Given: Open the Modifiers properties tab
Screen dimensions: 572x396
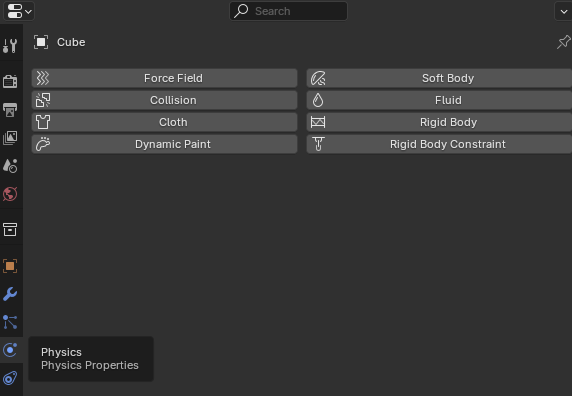Looking at the screenshot, I should (10, 294).
